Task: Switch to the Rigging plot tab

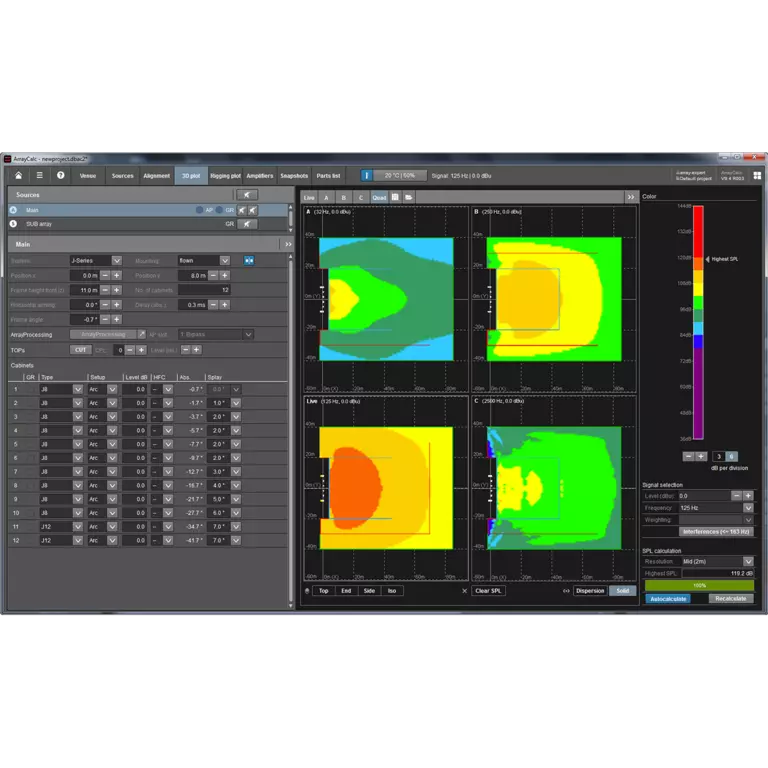Action: [223, 175]
